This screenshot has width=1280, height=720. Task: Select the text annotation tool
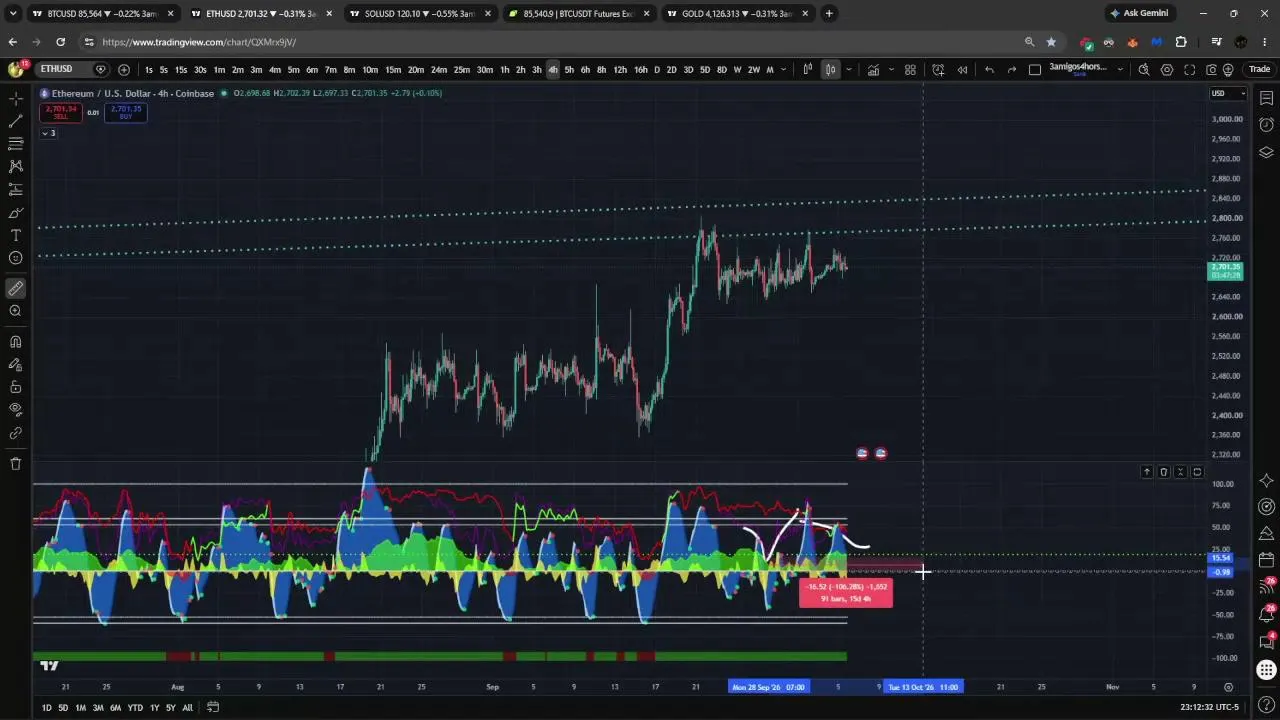pyautogui.click(x=15, y=235)
